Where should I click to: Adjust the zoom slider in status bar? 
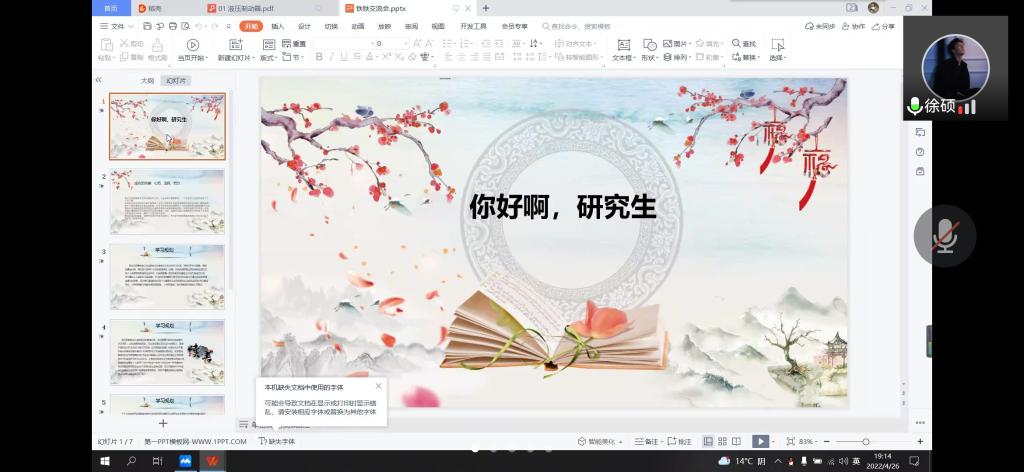pyautogui.click(x=865, y=441)
